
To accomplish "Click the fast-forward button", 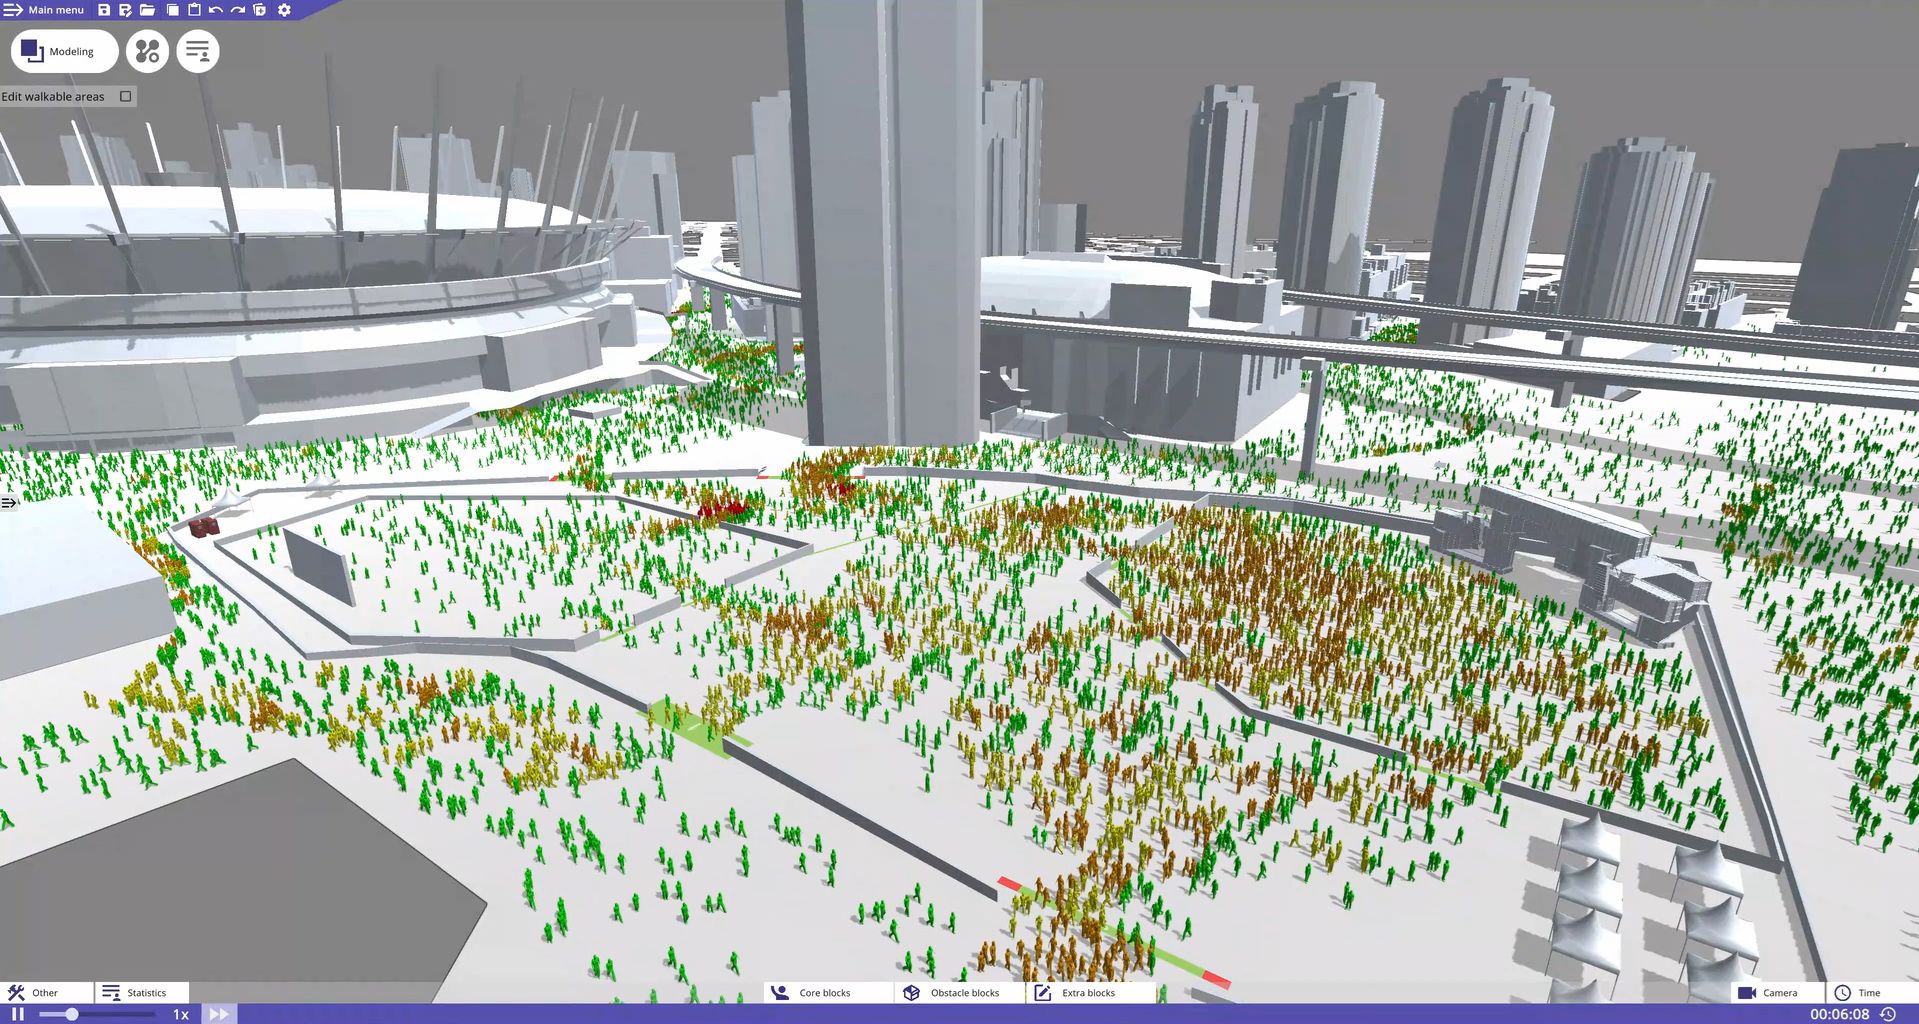I will coord(218,1014).
